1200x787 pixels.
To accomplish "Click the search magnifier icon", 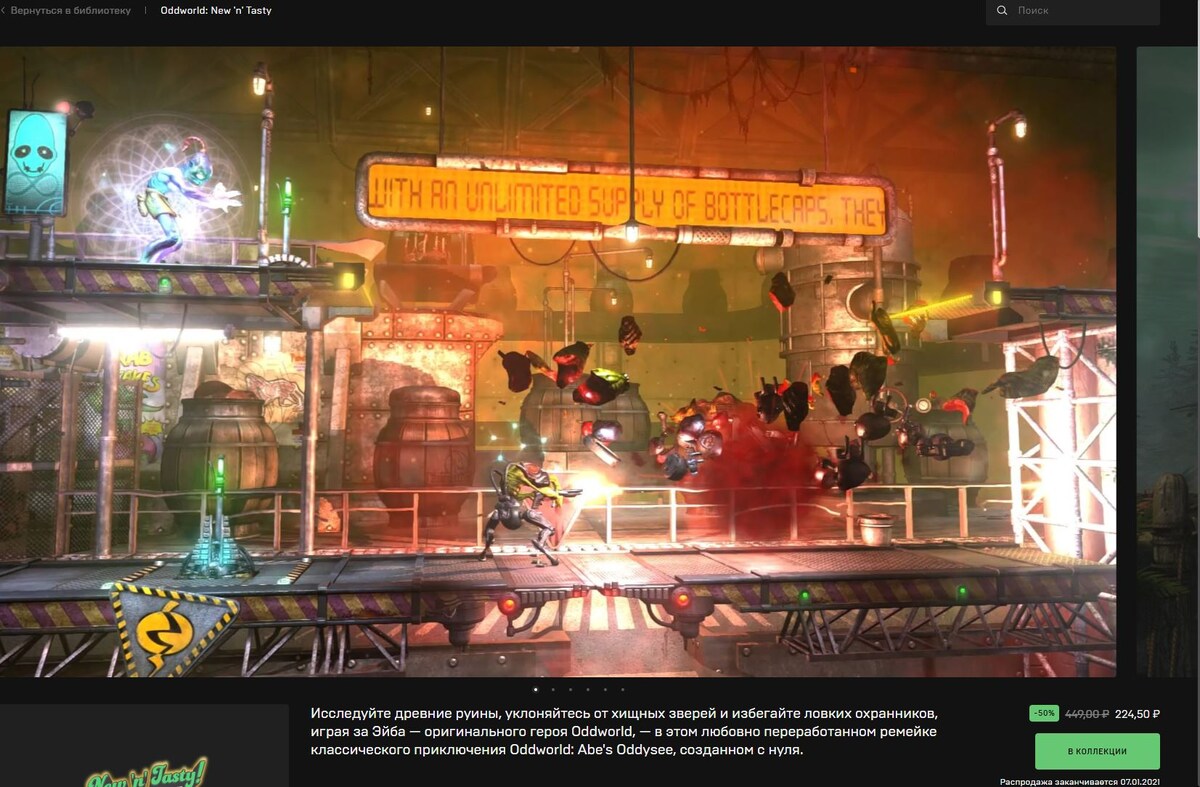I will [1002, 11].
